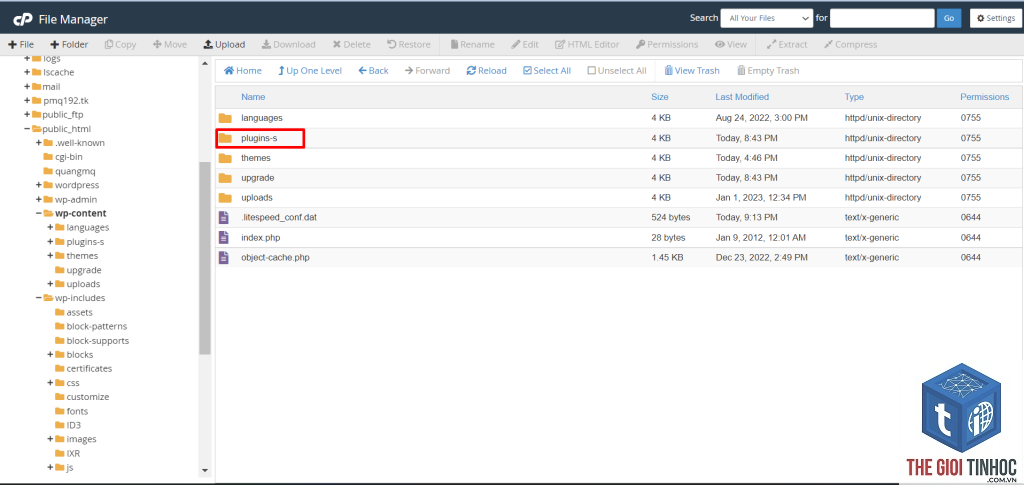The height and width of the screenshot is (485, 1024).
Task: Click the Compress toolbar button
Action: click(x=850, y=44)
